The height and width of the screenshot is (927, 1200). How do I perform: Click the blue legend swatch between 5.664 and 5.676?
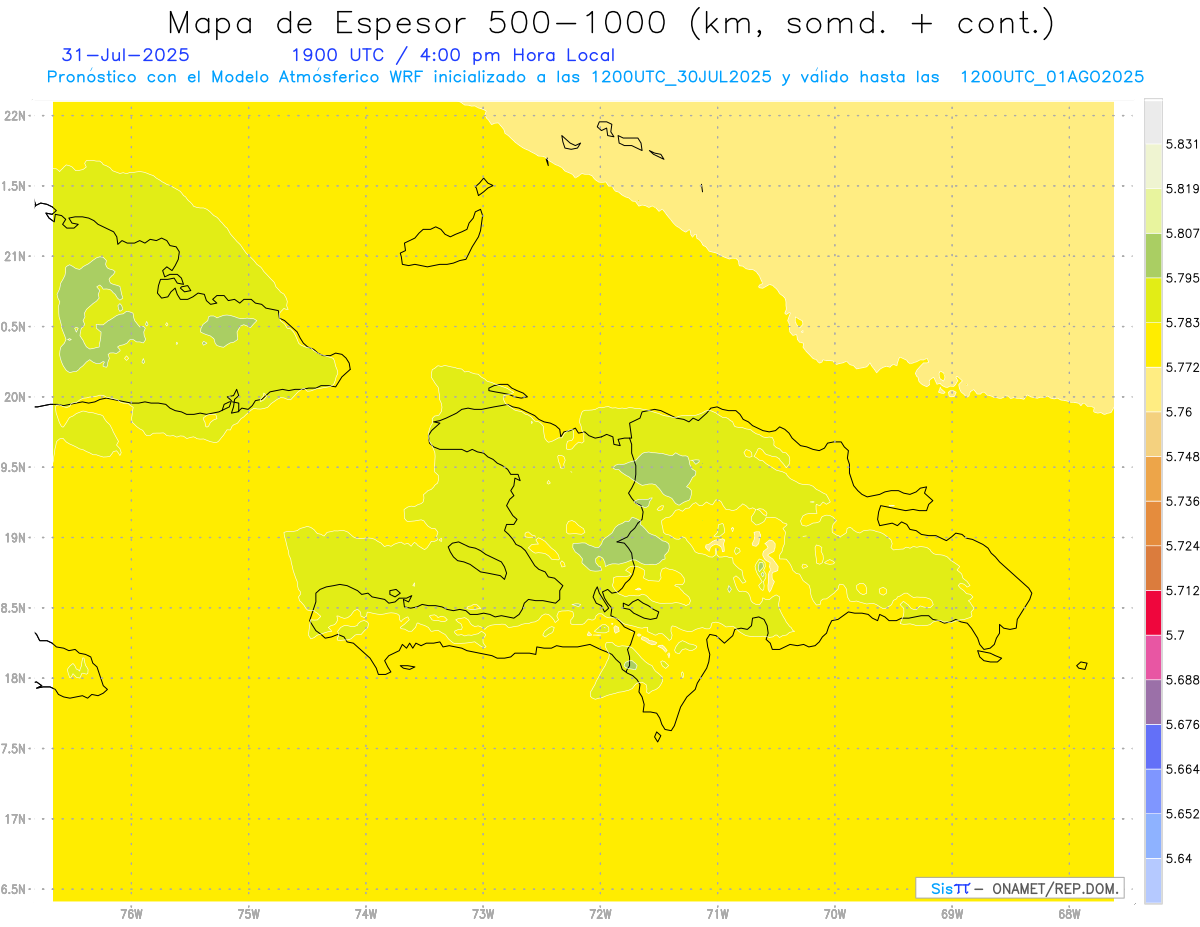pyautogui.click(x=1153, y=747)
